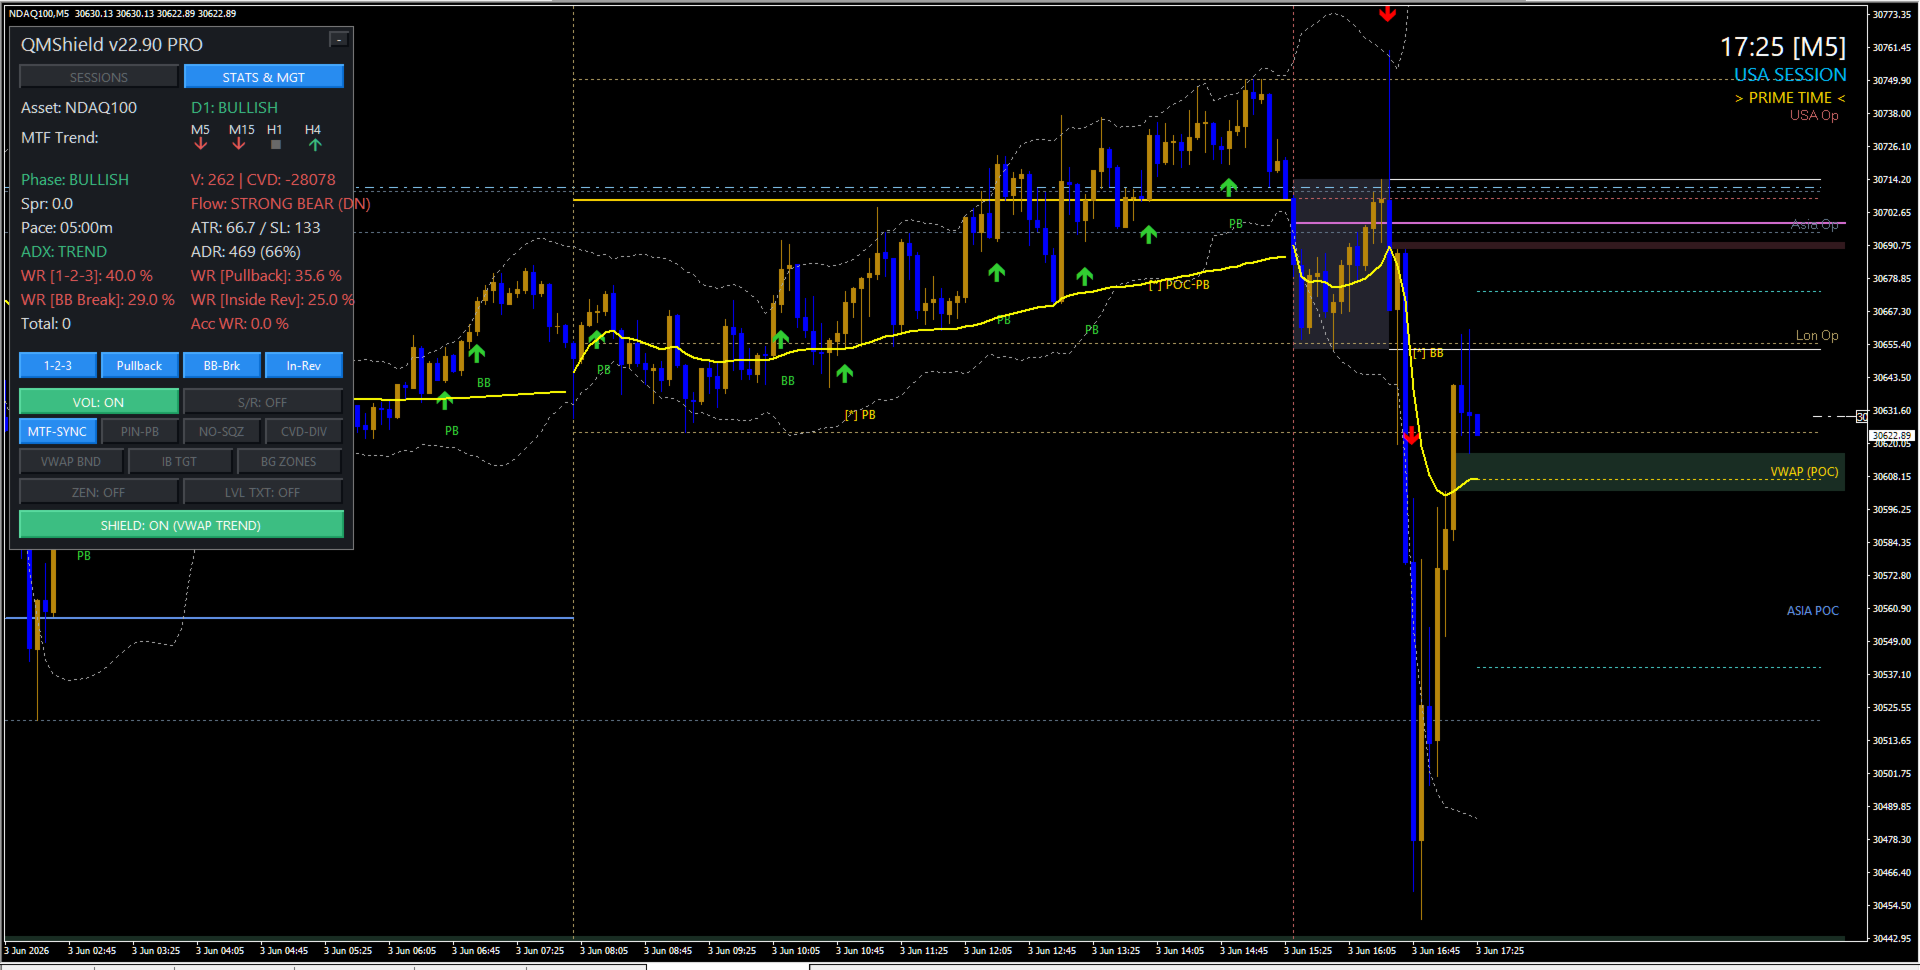Collapse the QMShield panel with minimize icon
The height and width of the screenshot is (970, 1920).
(339, 40)
